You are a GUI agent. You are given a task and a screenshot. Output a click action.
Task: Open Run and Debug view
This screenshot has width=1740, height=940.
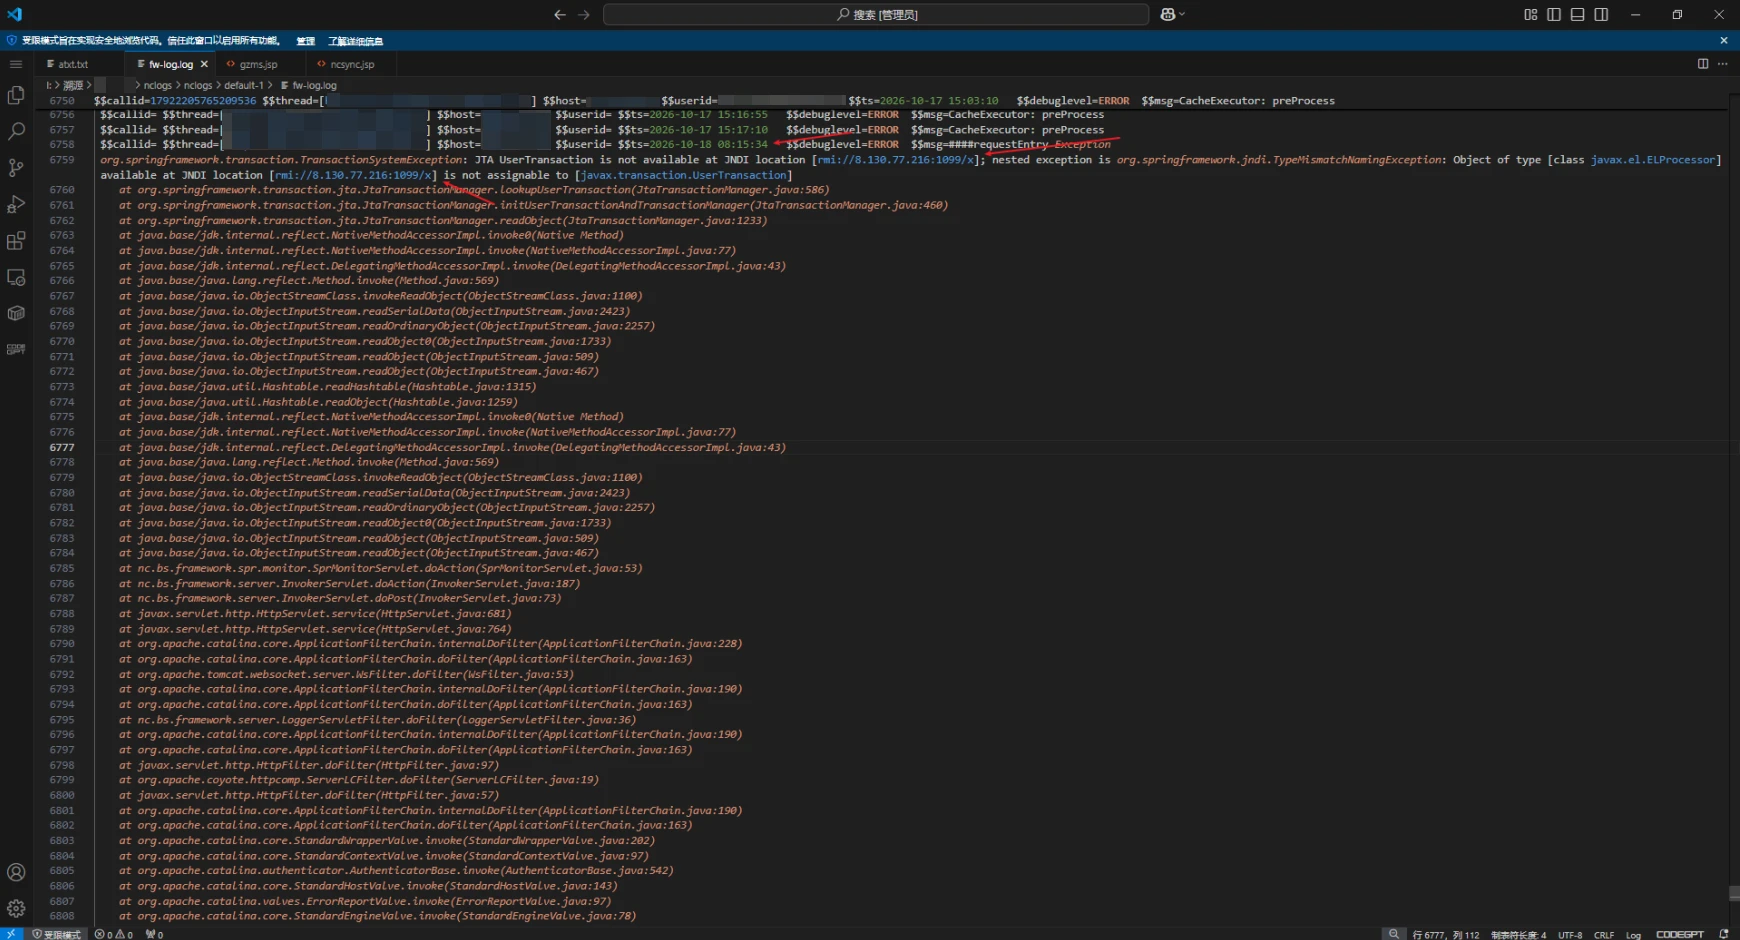(16, 205)
